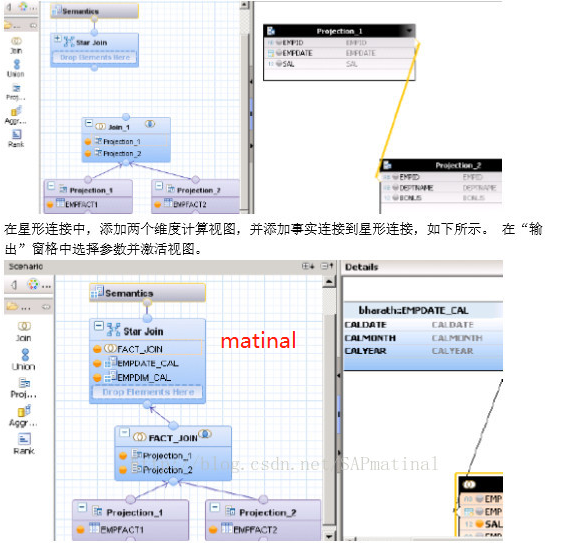Collapse the upper Projection_2 node
Viewport: 588px width, 543px height.
[159, 186]
